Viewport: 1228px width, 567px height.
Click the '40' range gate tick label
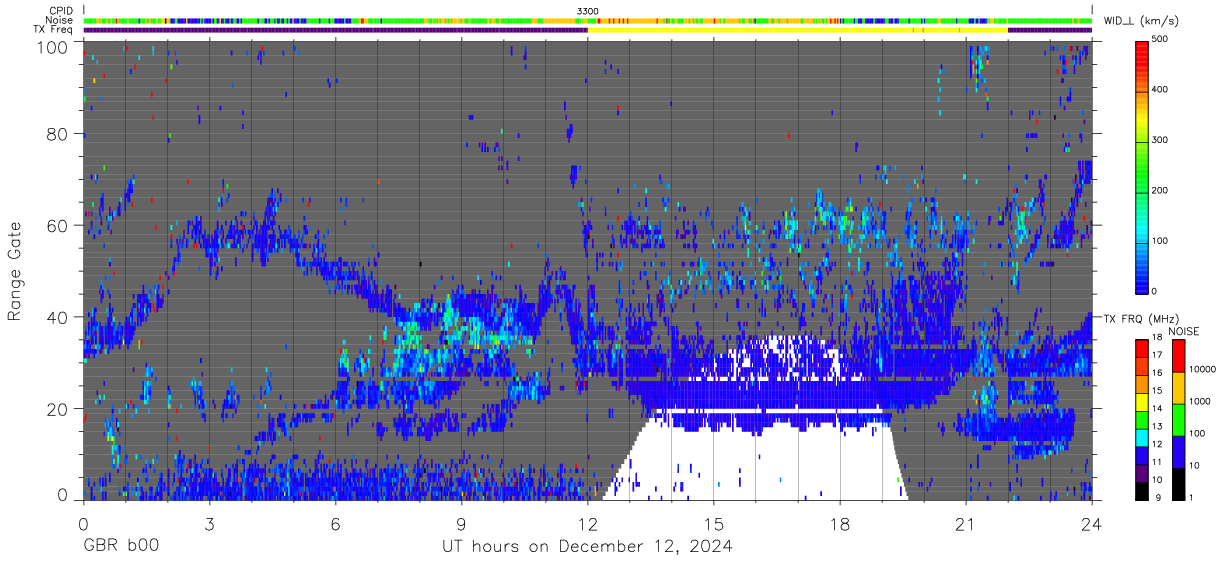58,317
